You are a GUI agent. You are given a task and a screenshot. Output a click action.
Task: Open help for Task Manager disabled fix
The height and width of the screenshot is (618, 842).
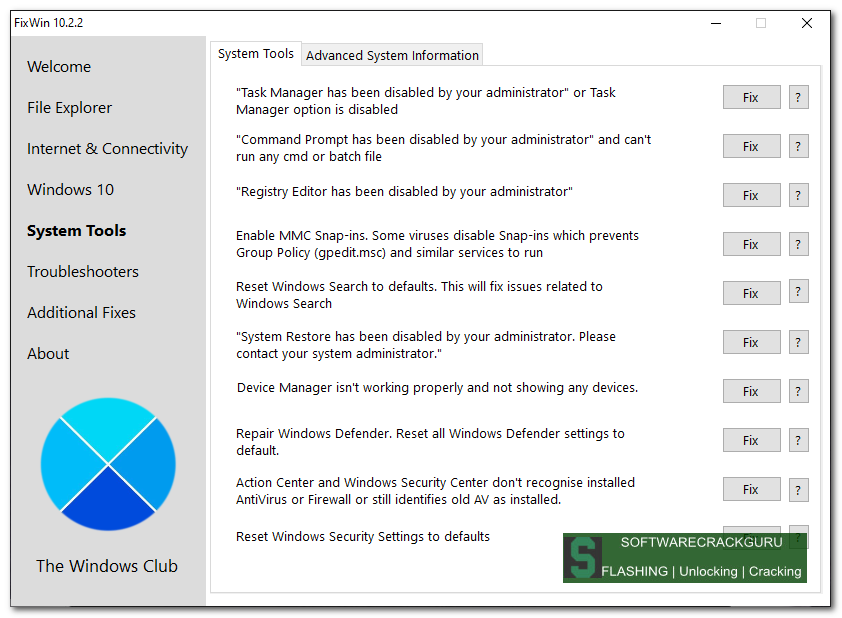(x=798, y=97)
